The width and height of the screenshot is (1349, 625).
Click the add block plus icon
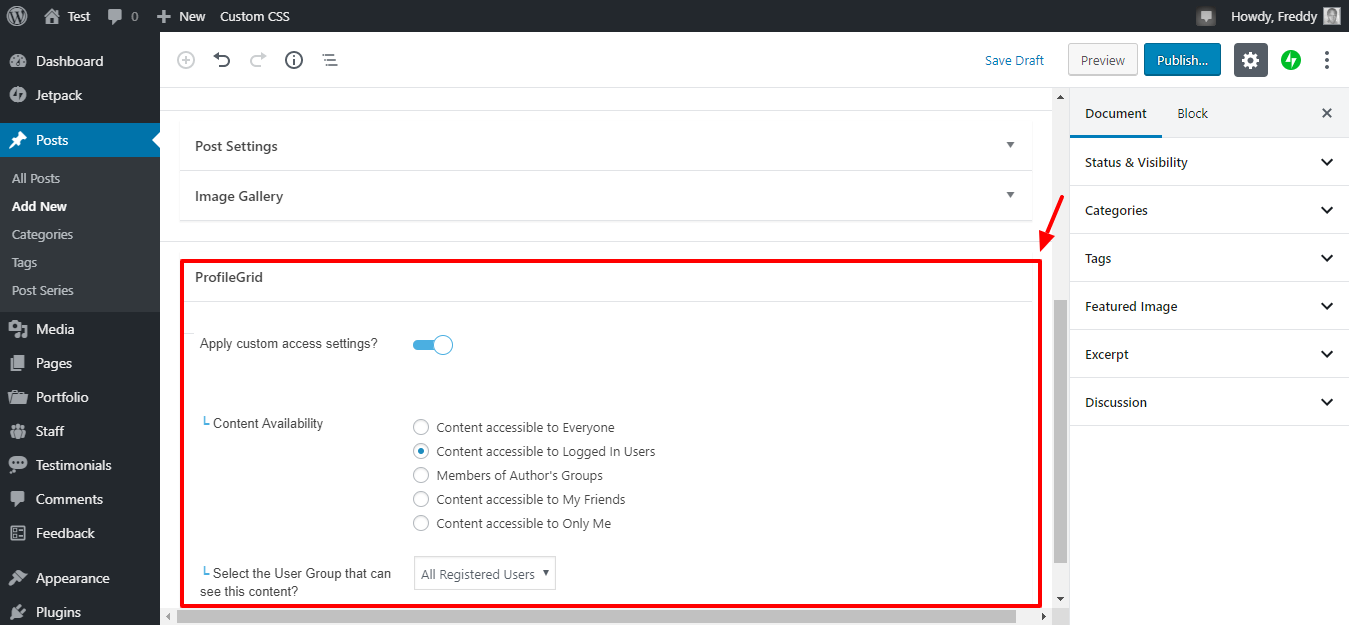click(186, 60)
